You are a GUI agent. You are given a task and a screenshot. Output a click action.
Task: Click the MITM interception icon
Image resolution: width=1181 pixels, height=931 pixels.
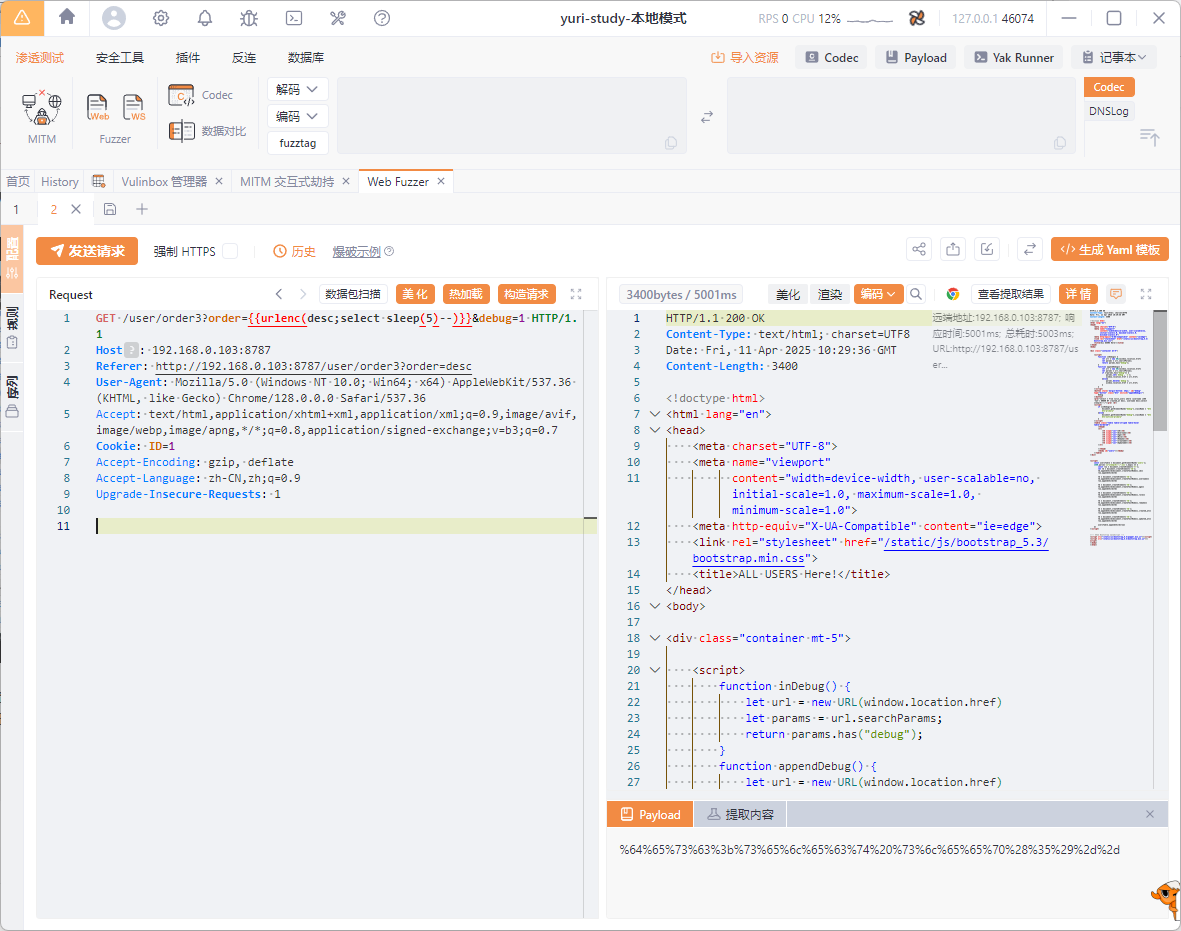coord(42,108)
